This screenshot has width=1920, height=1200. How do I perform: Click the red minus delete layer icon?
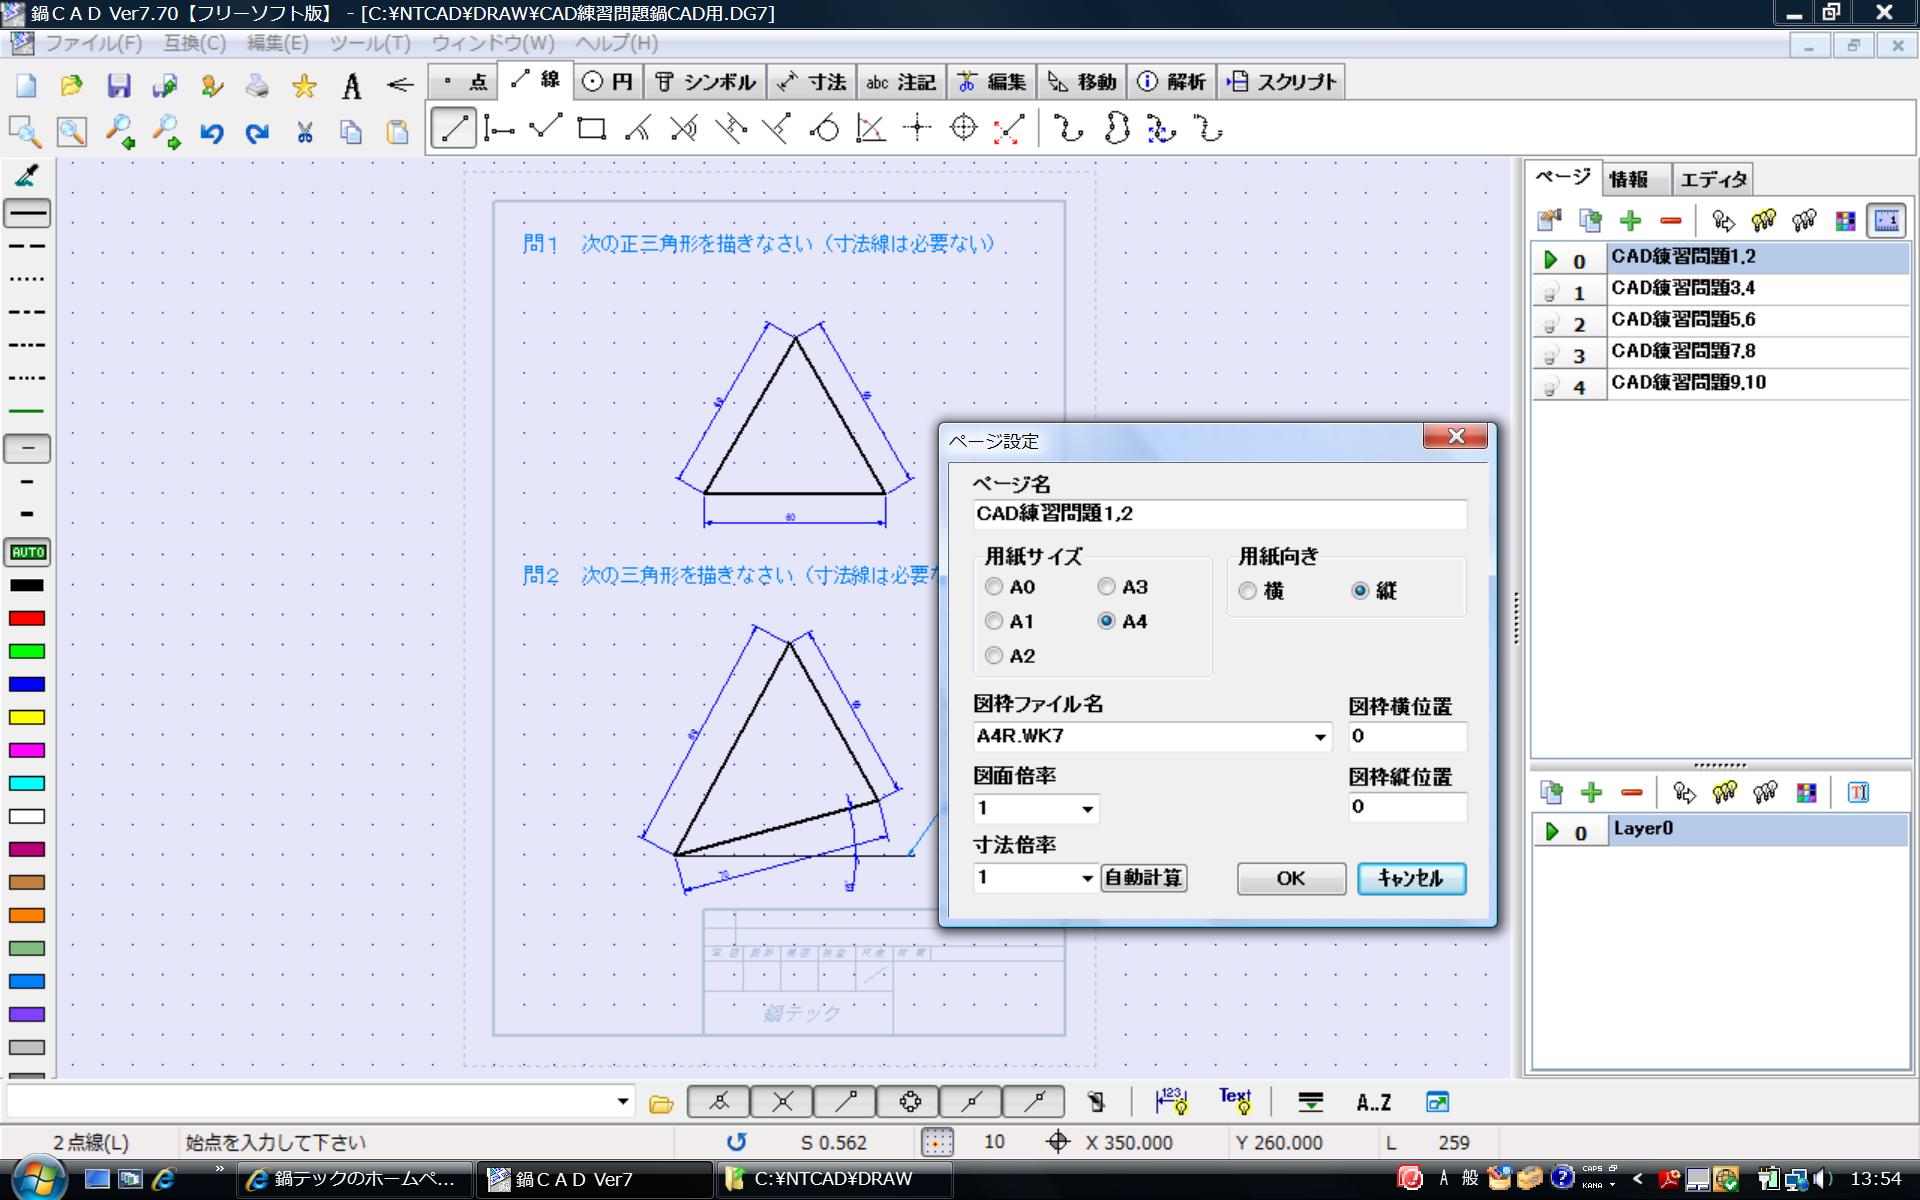point(1631,793)
